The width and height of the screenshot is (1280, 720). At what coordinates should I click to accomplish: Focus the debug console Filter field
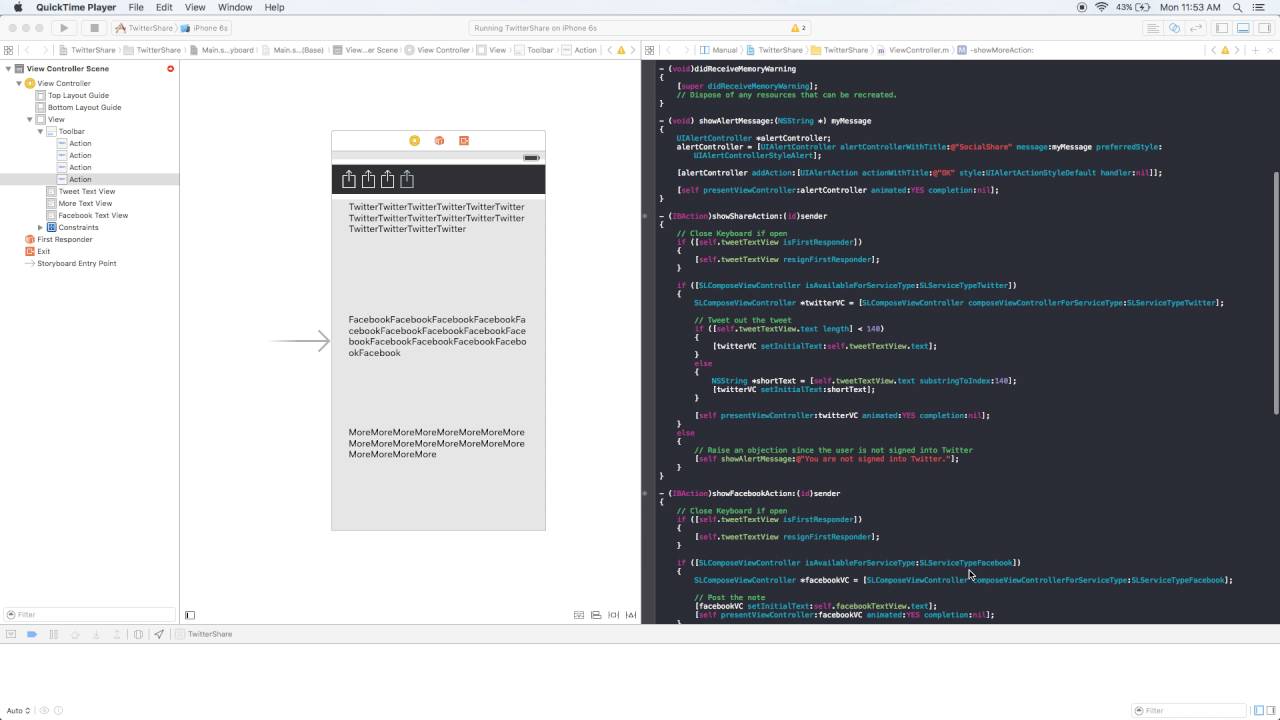click(1190, 711)
